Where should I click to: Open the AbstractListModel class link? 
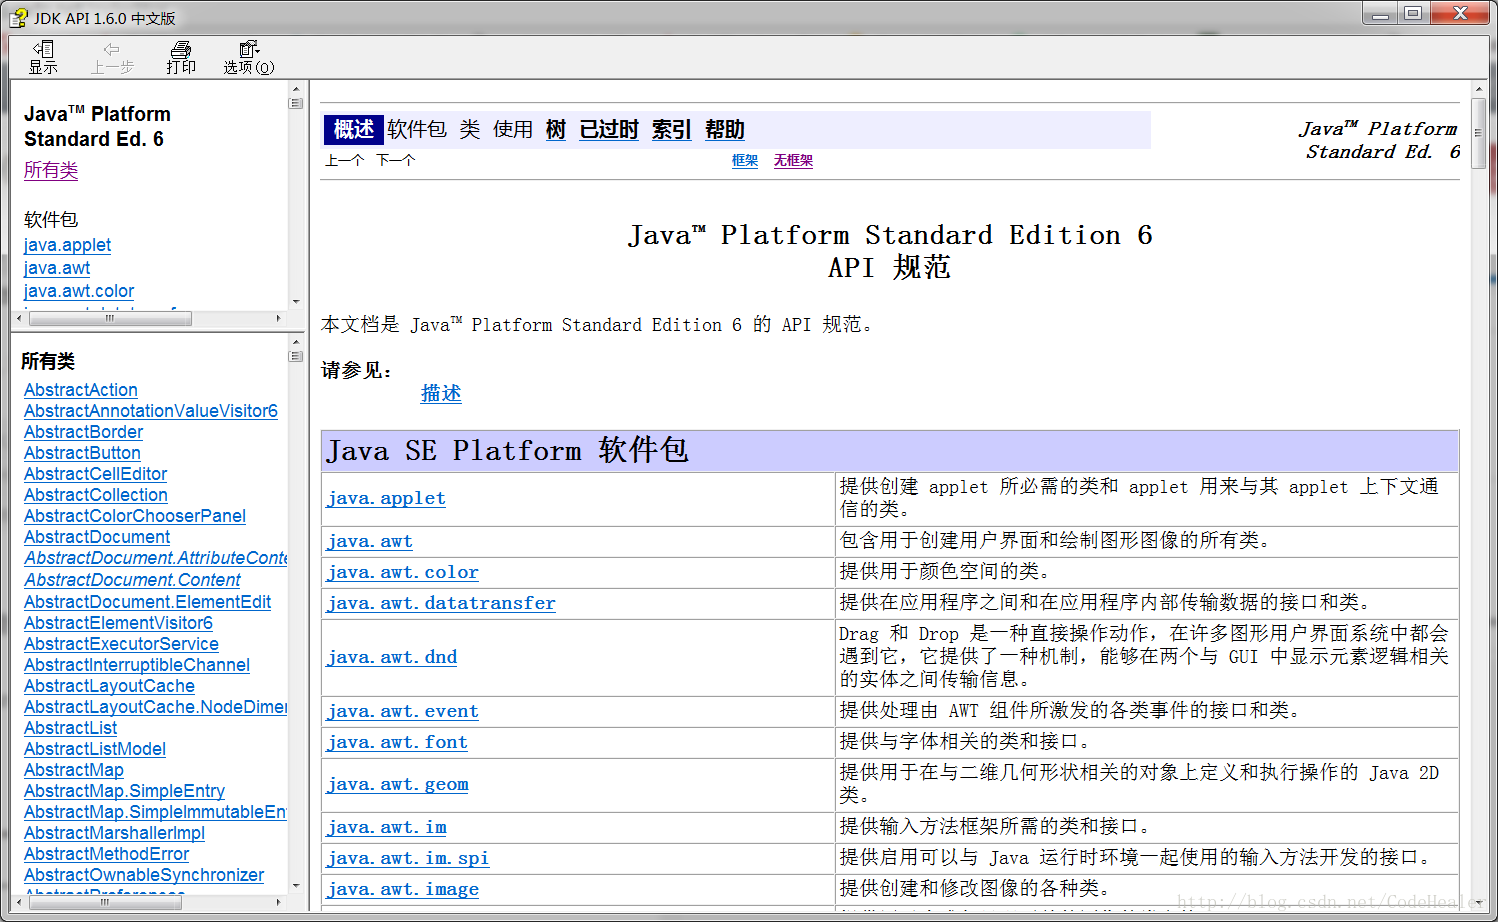tap(95, 749)
